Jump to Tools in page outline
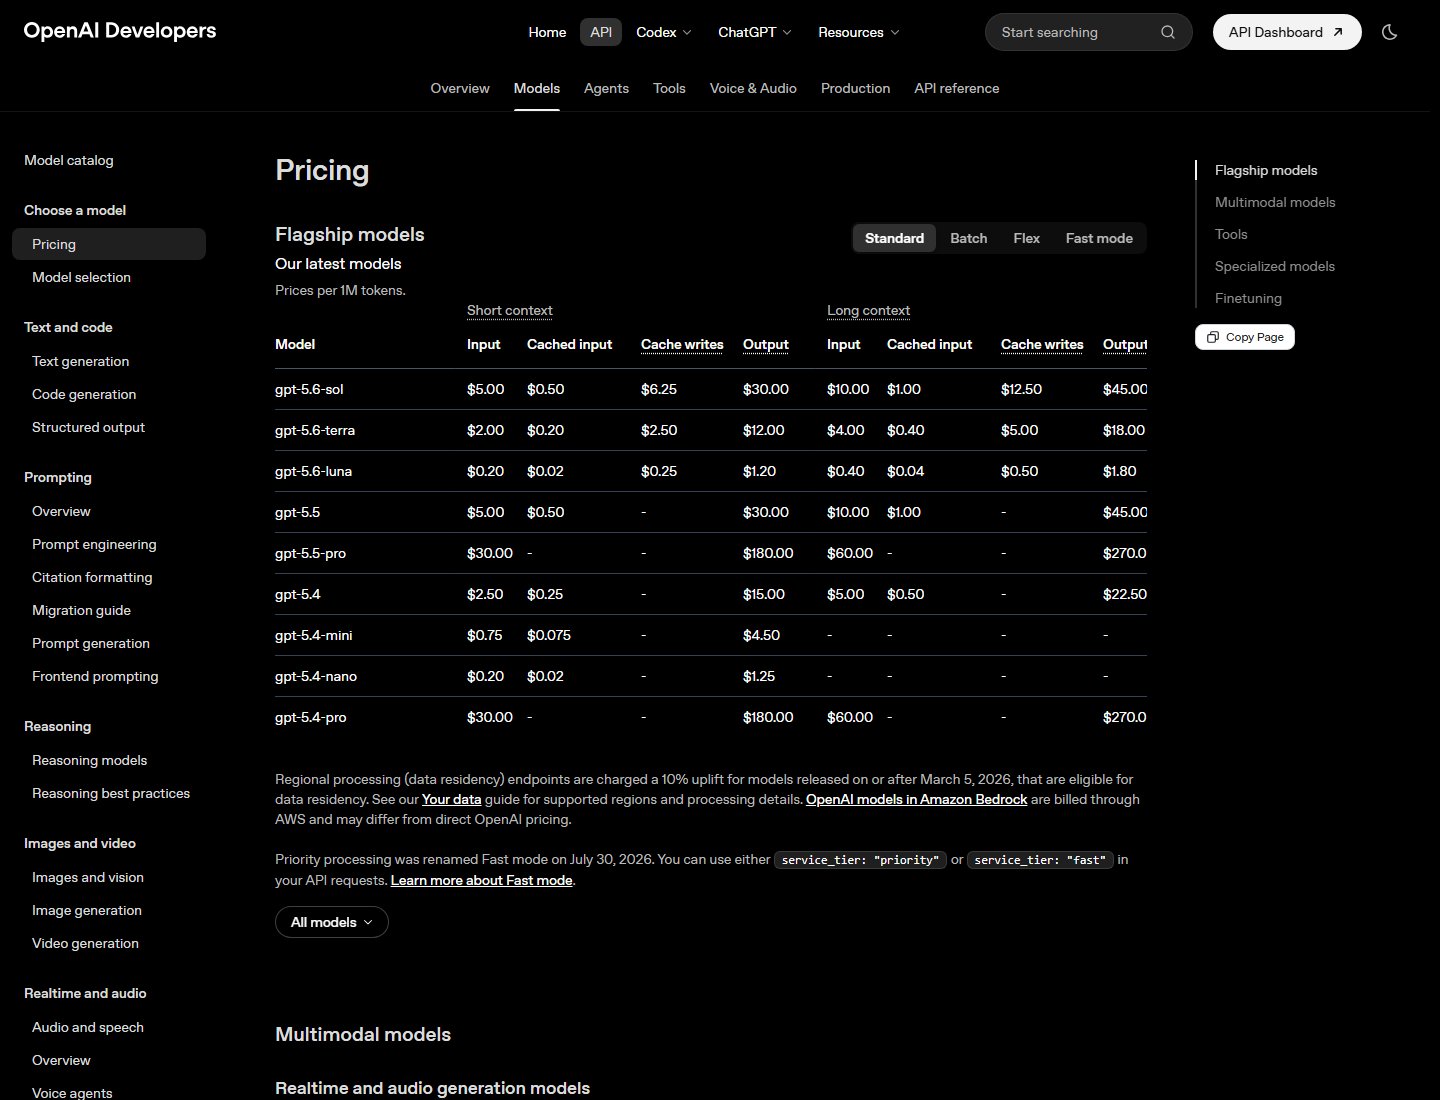This screenshot has height=1100, width=1440. point(1231,234)
